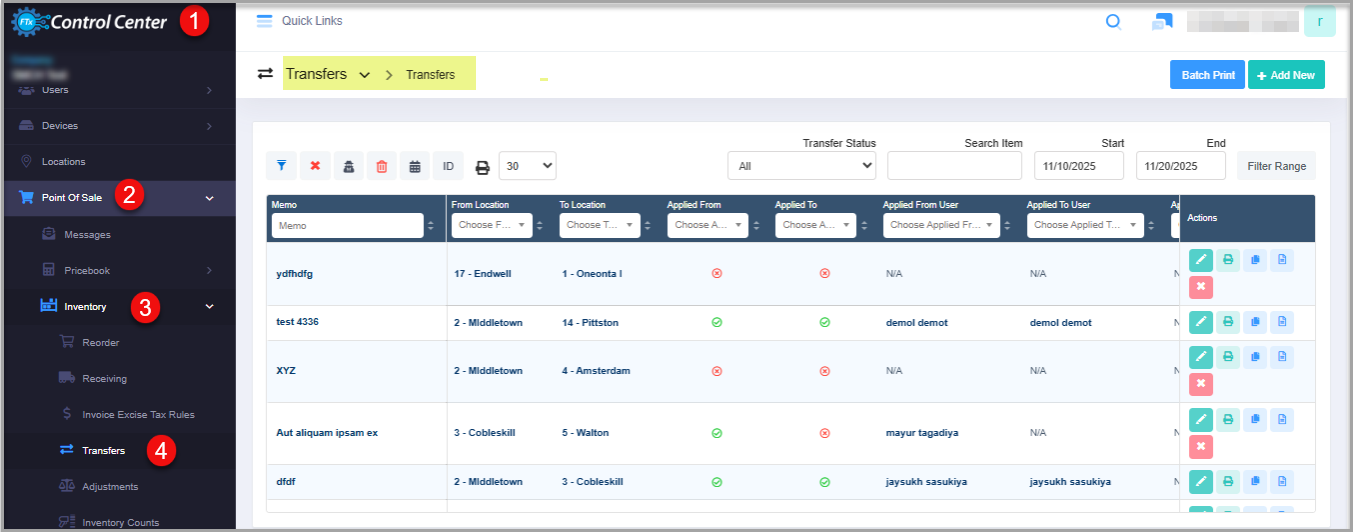The width and height of the screenshot is (1353, 532).
Task: Click the Search Item input field
Action: coord(954,166)
